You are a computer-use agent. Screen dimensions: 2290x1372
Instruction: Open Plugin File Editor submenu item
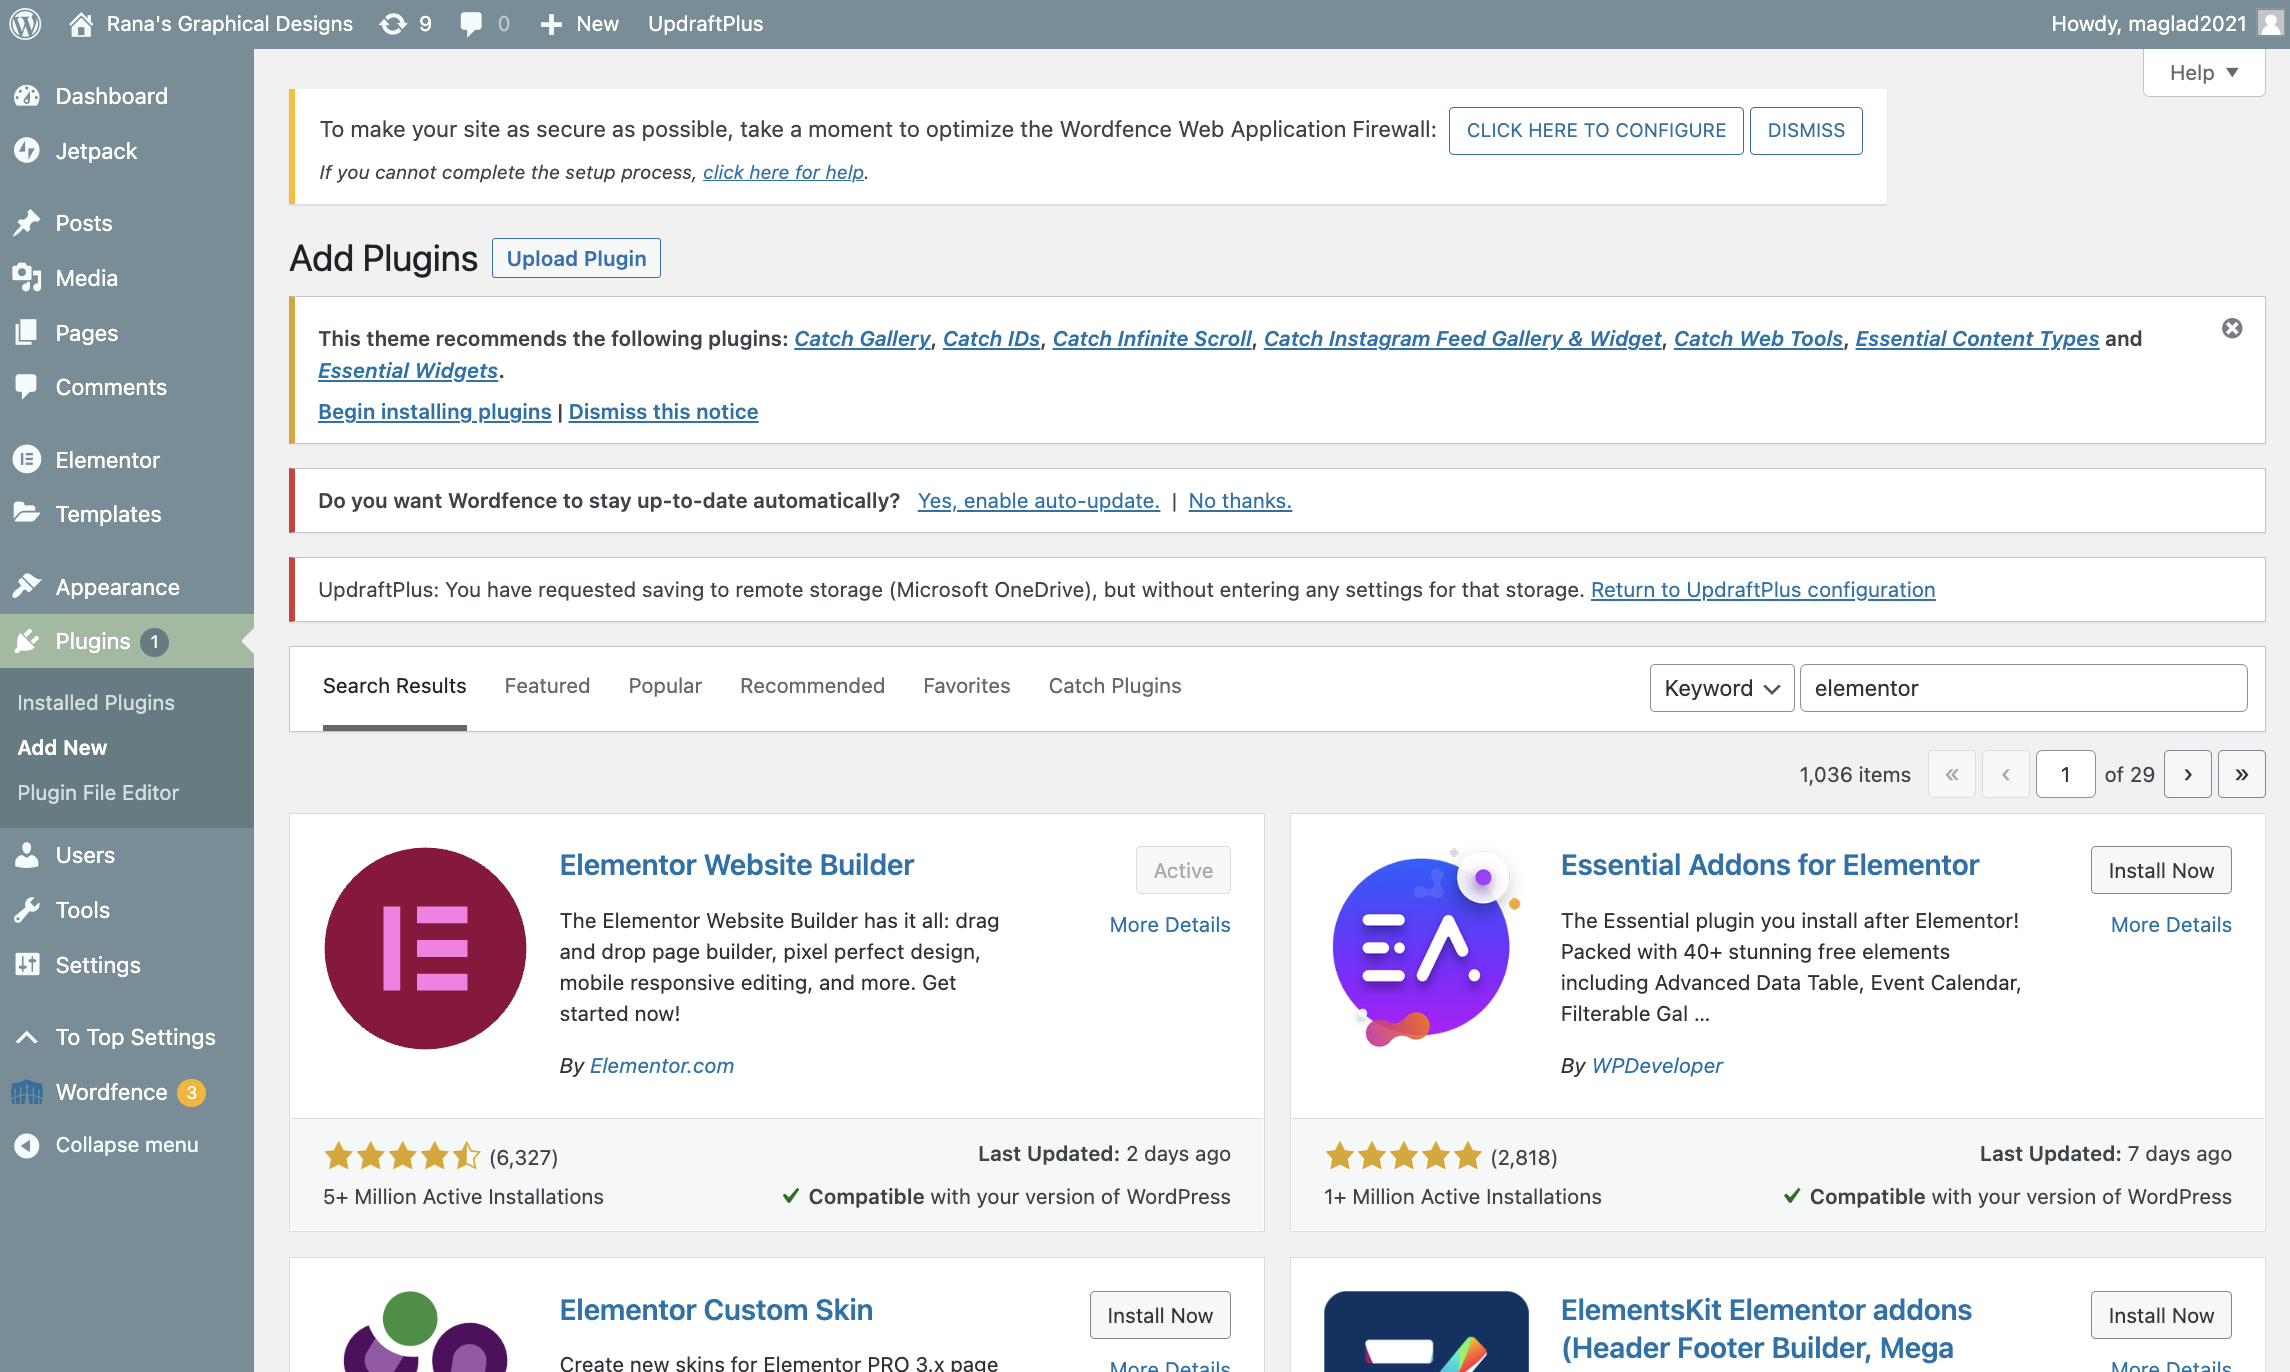coord(98,793)
